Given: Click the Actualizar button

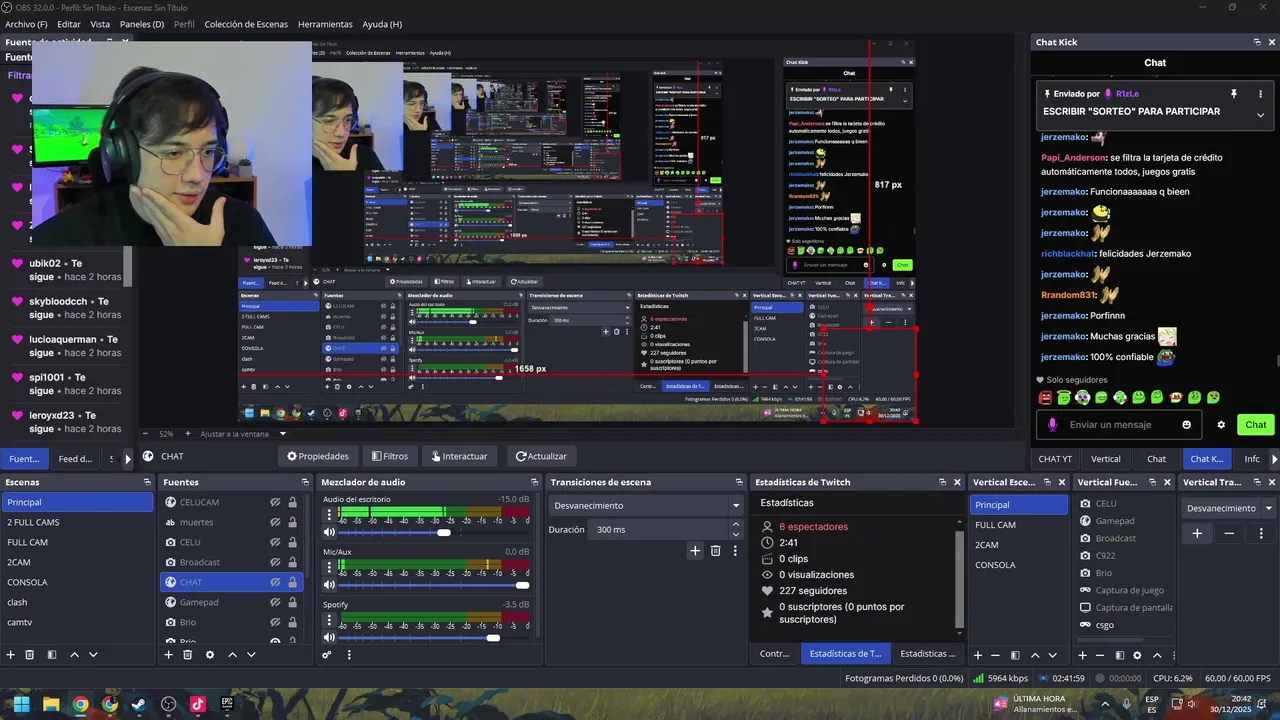Looking at the screenshot, I should pos(541,456).
